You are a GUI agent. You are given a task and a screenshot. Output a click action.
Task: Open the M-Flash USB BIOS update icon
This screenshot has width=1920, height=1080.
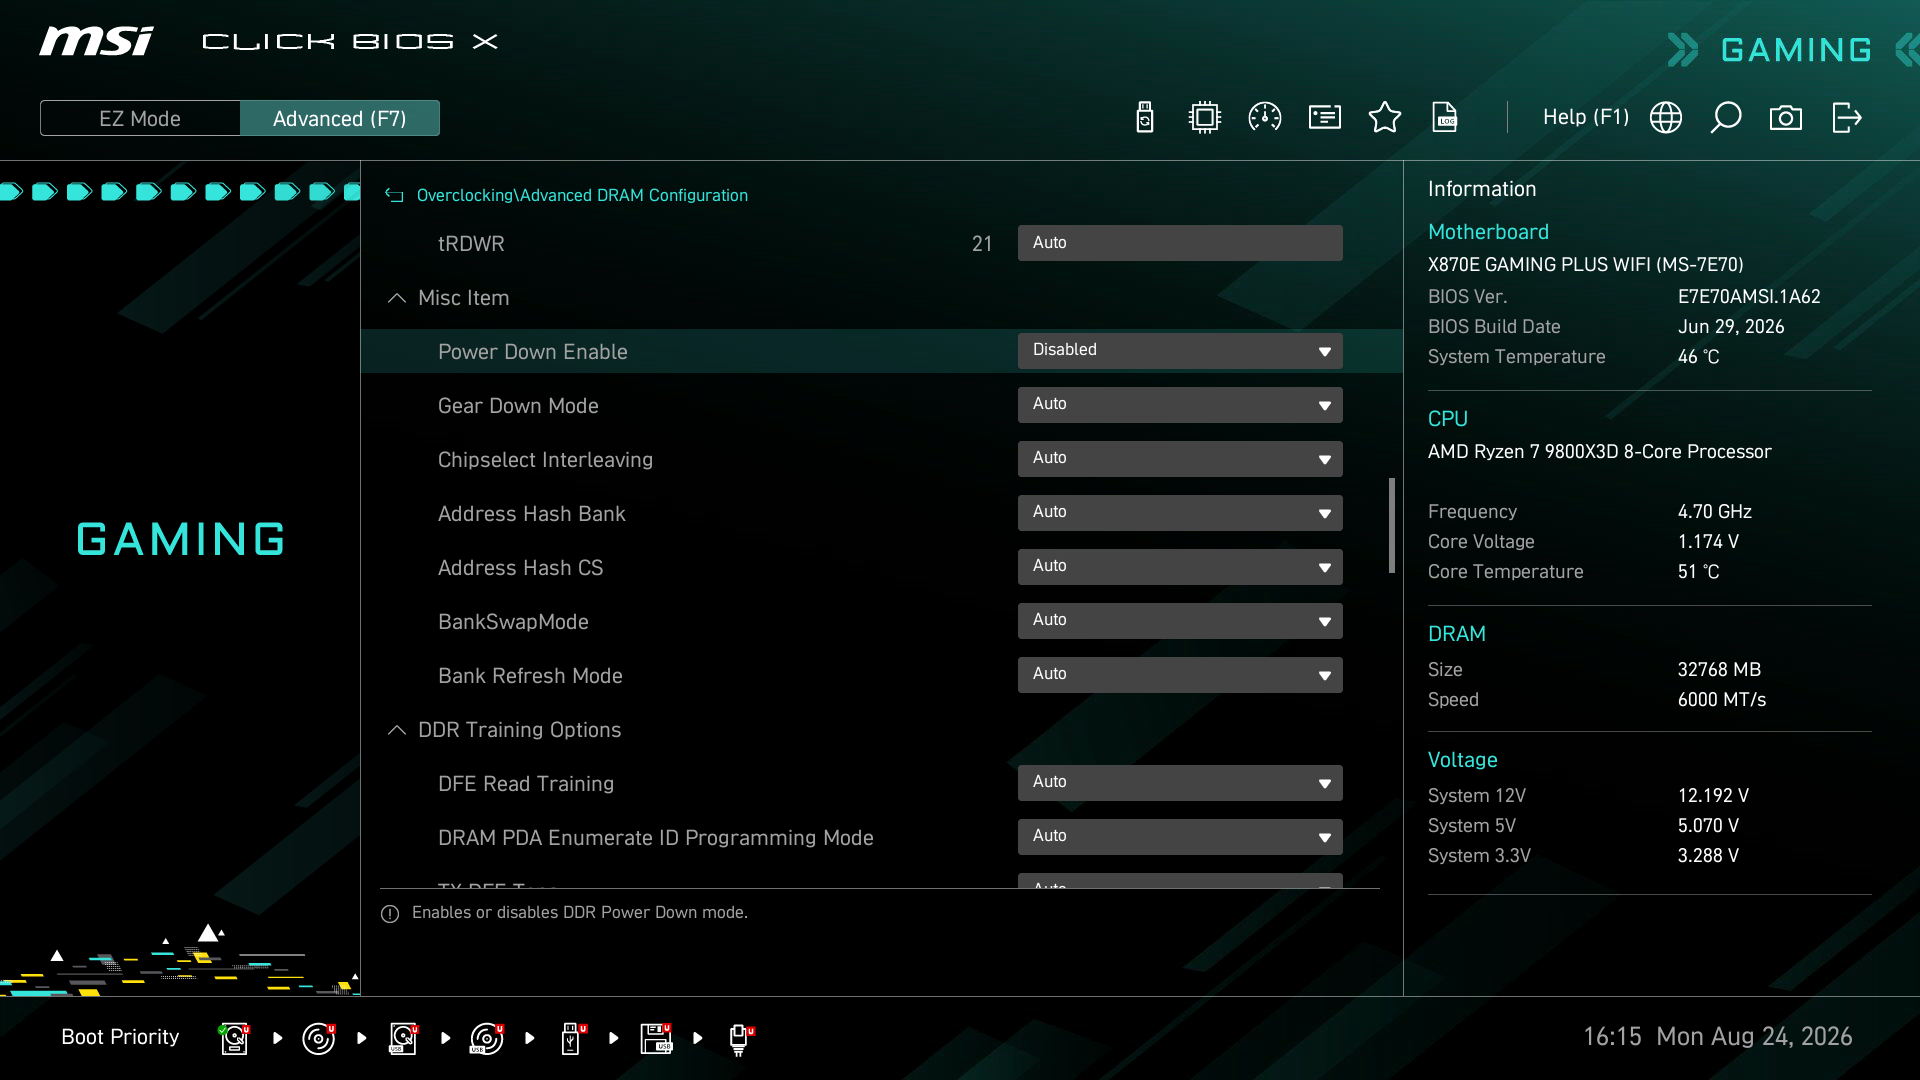(x=1145, y=118)
